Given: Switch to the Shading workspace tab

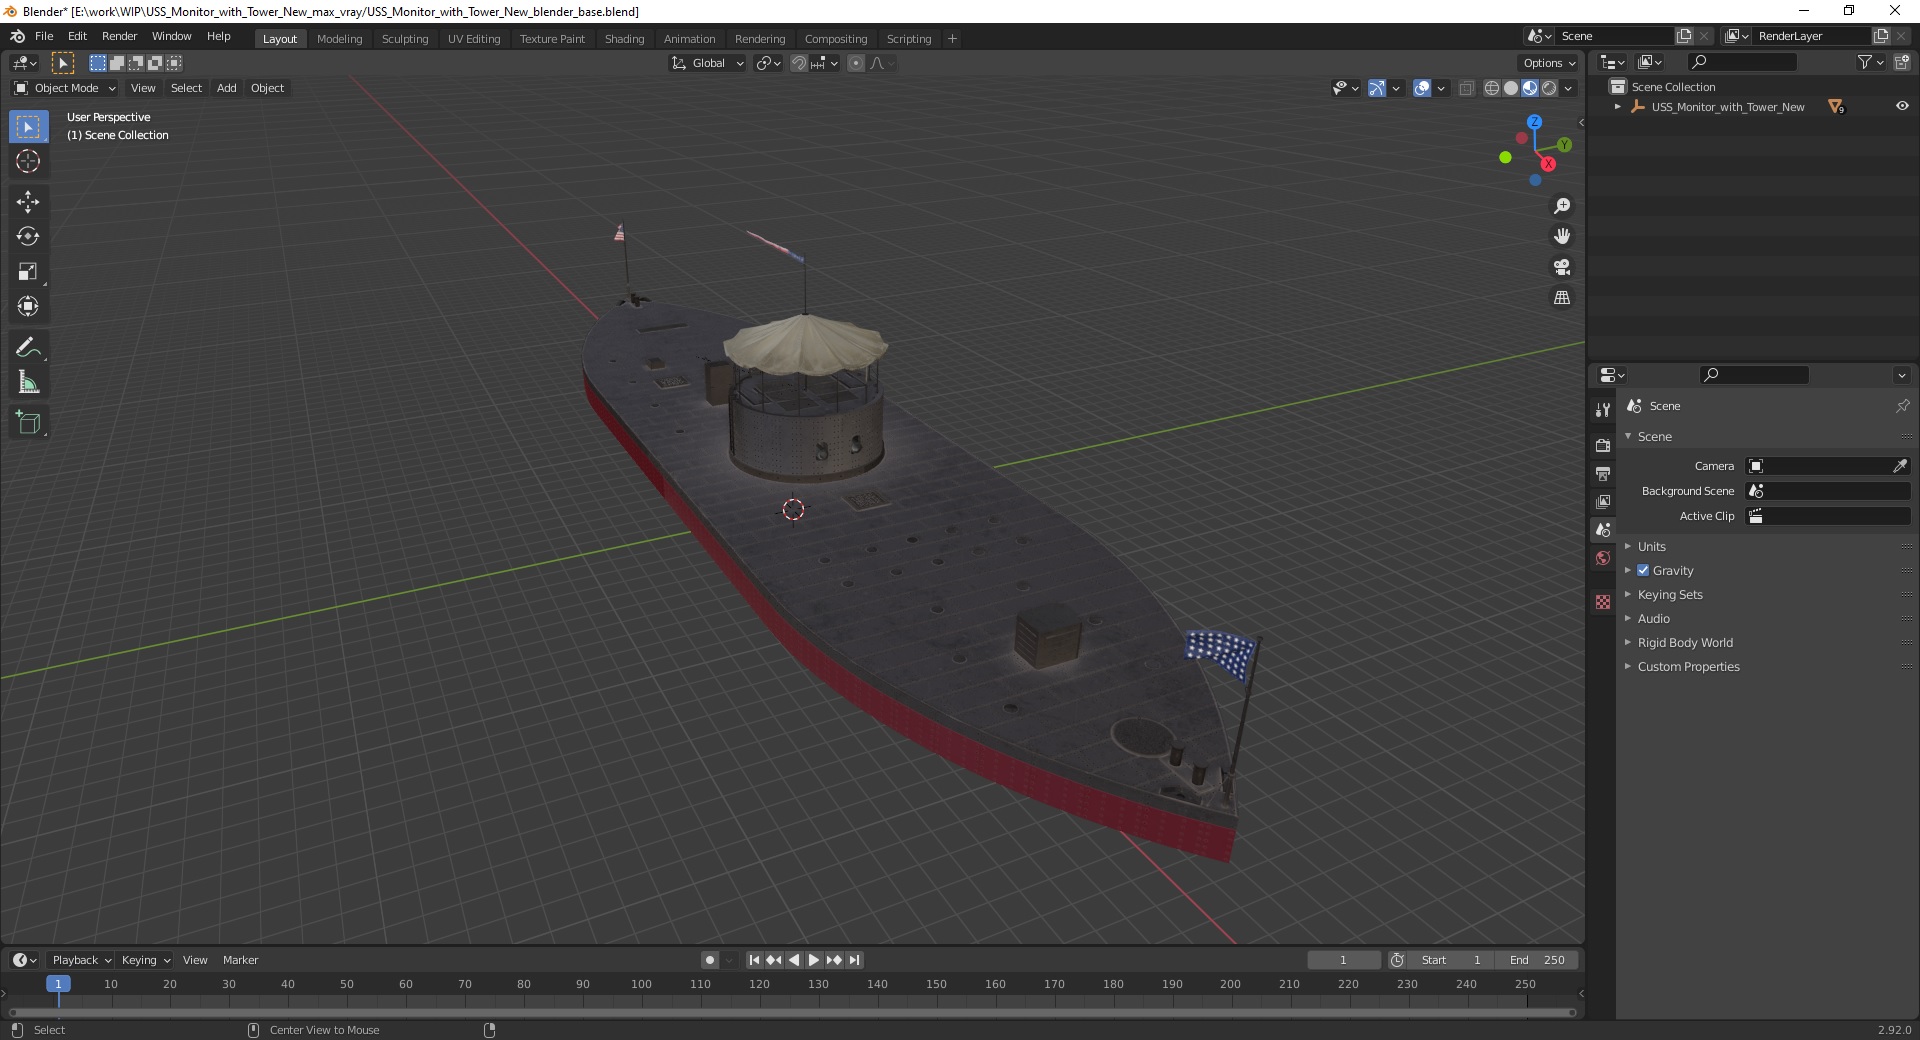Looking at the screenshot, I should (624, 39).
